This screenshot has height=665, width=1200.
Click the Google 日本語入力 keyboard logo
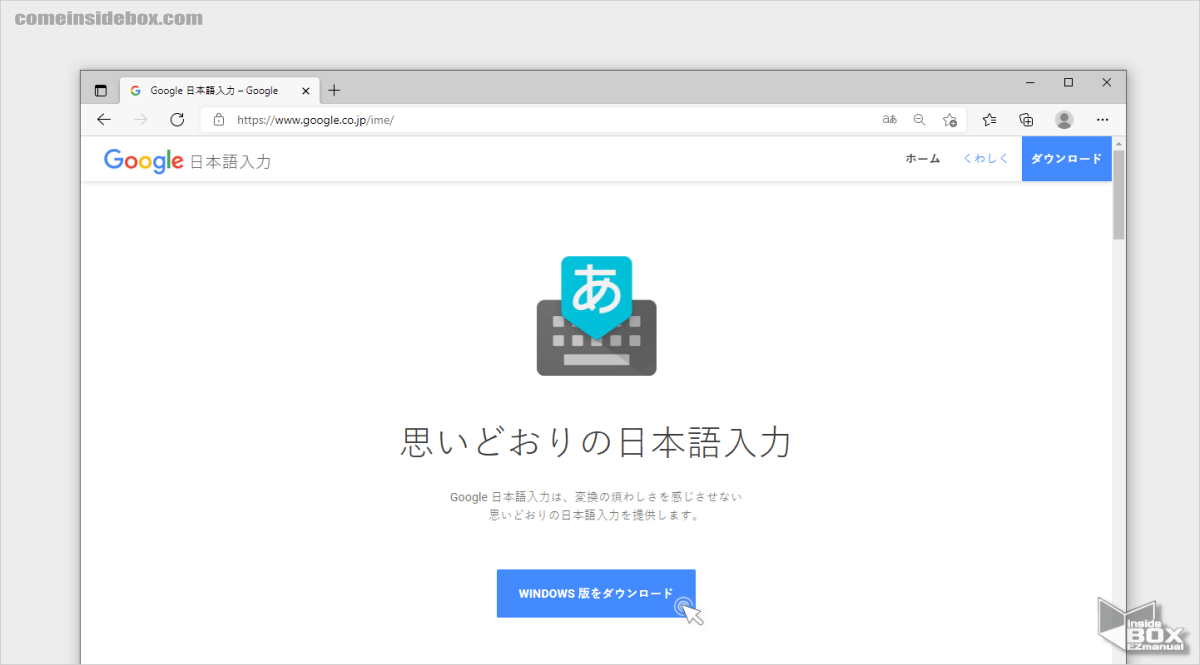coord(597,315)
